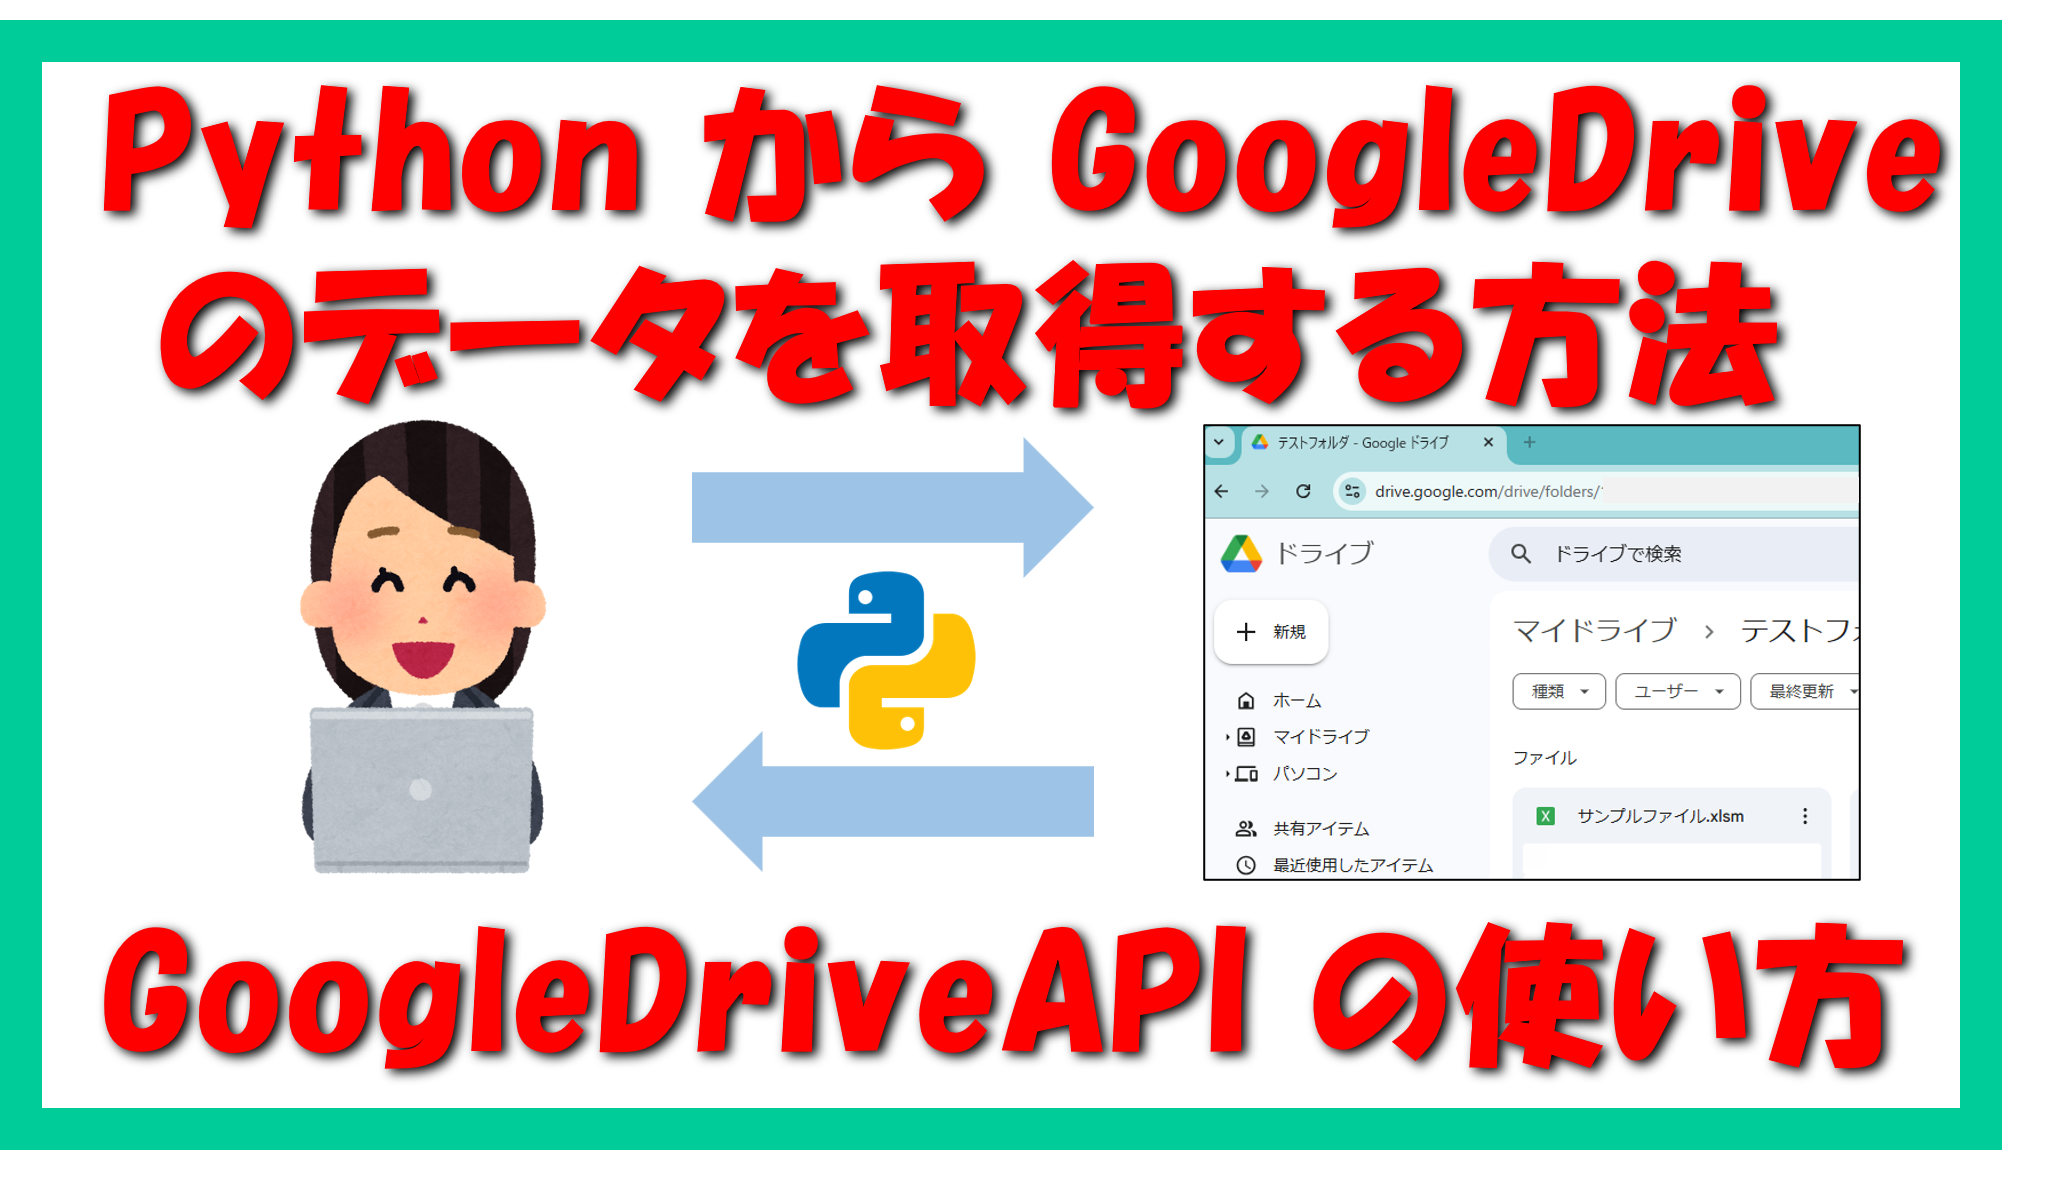
Task: Click the パソコン devices icon
Action: (1246, 774)
